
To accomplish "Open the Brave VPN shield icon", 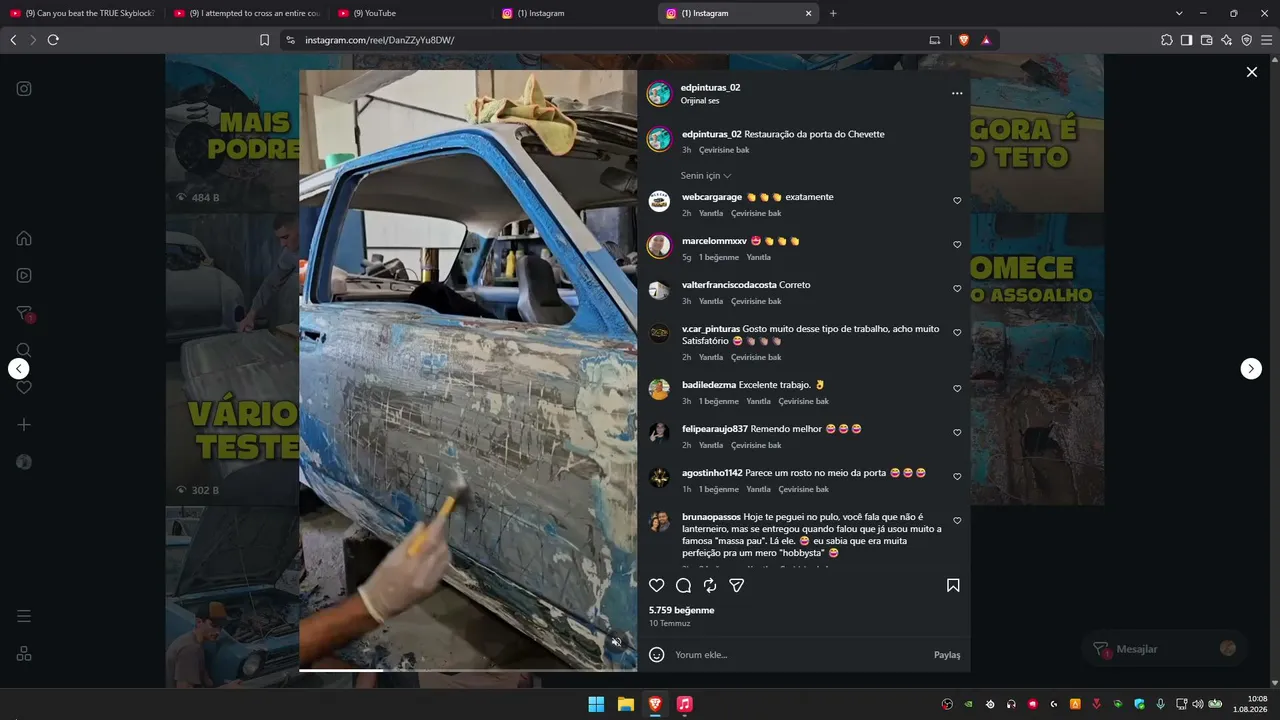I will point(1247,40).
